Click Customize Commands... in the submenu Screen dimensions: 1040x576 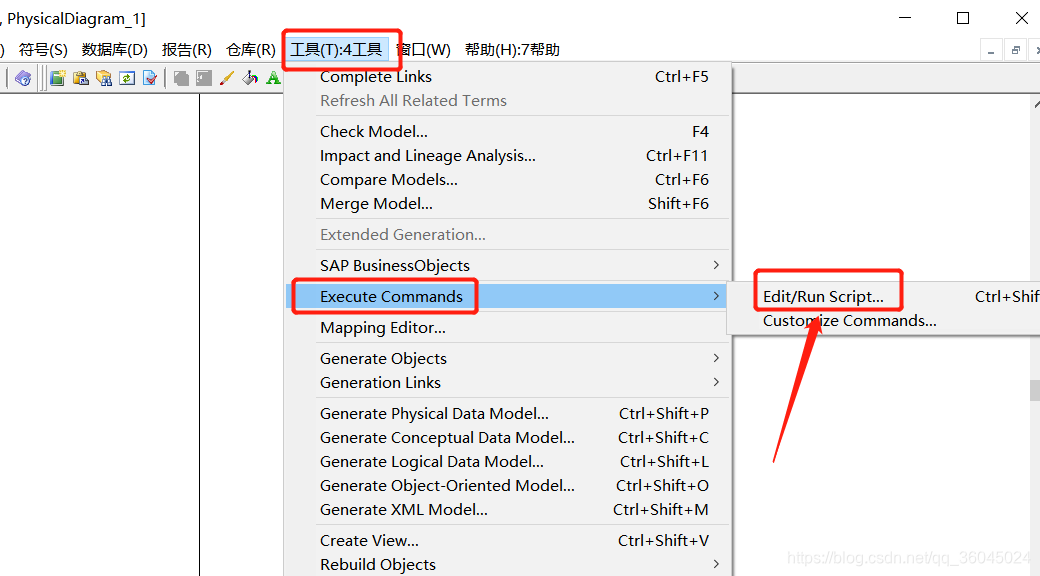[885, 321]
